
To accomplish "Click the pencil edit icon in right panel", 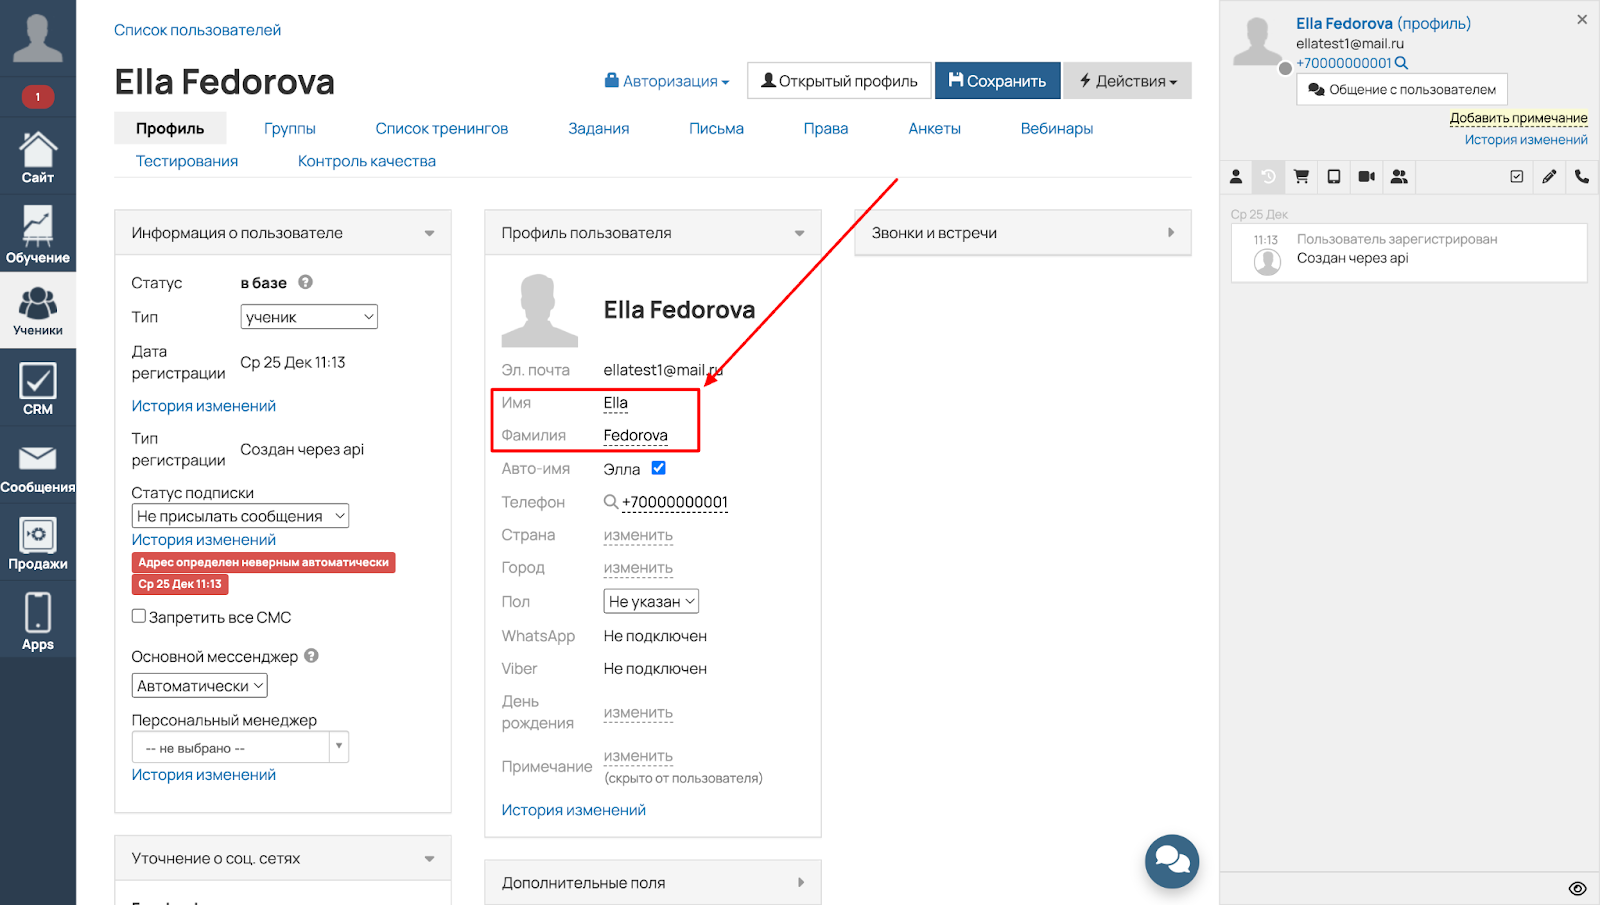I will coord(1549,177).
